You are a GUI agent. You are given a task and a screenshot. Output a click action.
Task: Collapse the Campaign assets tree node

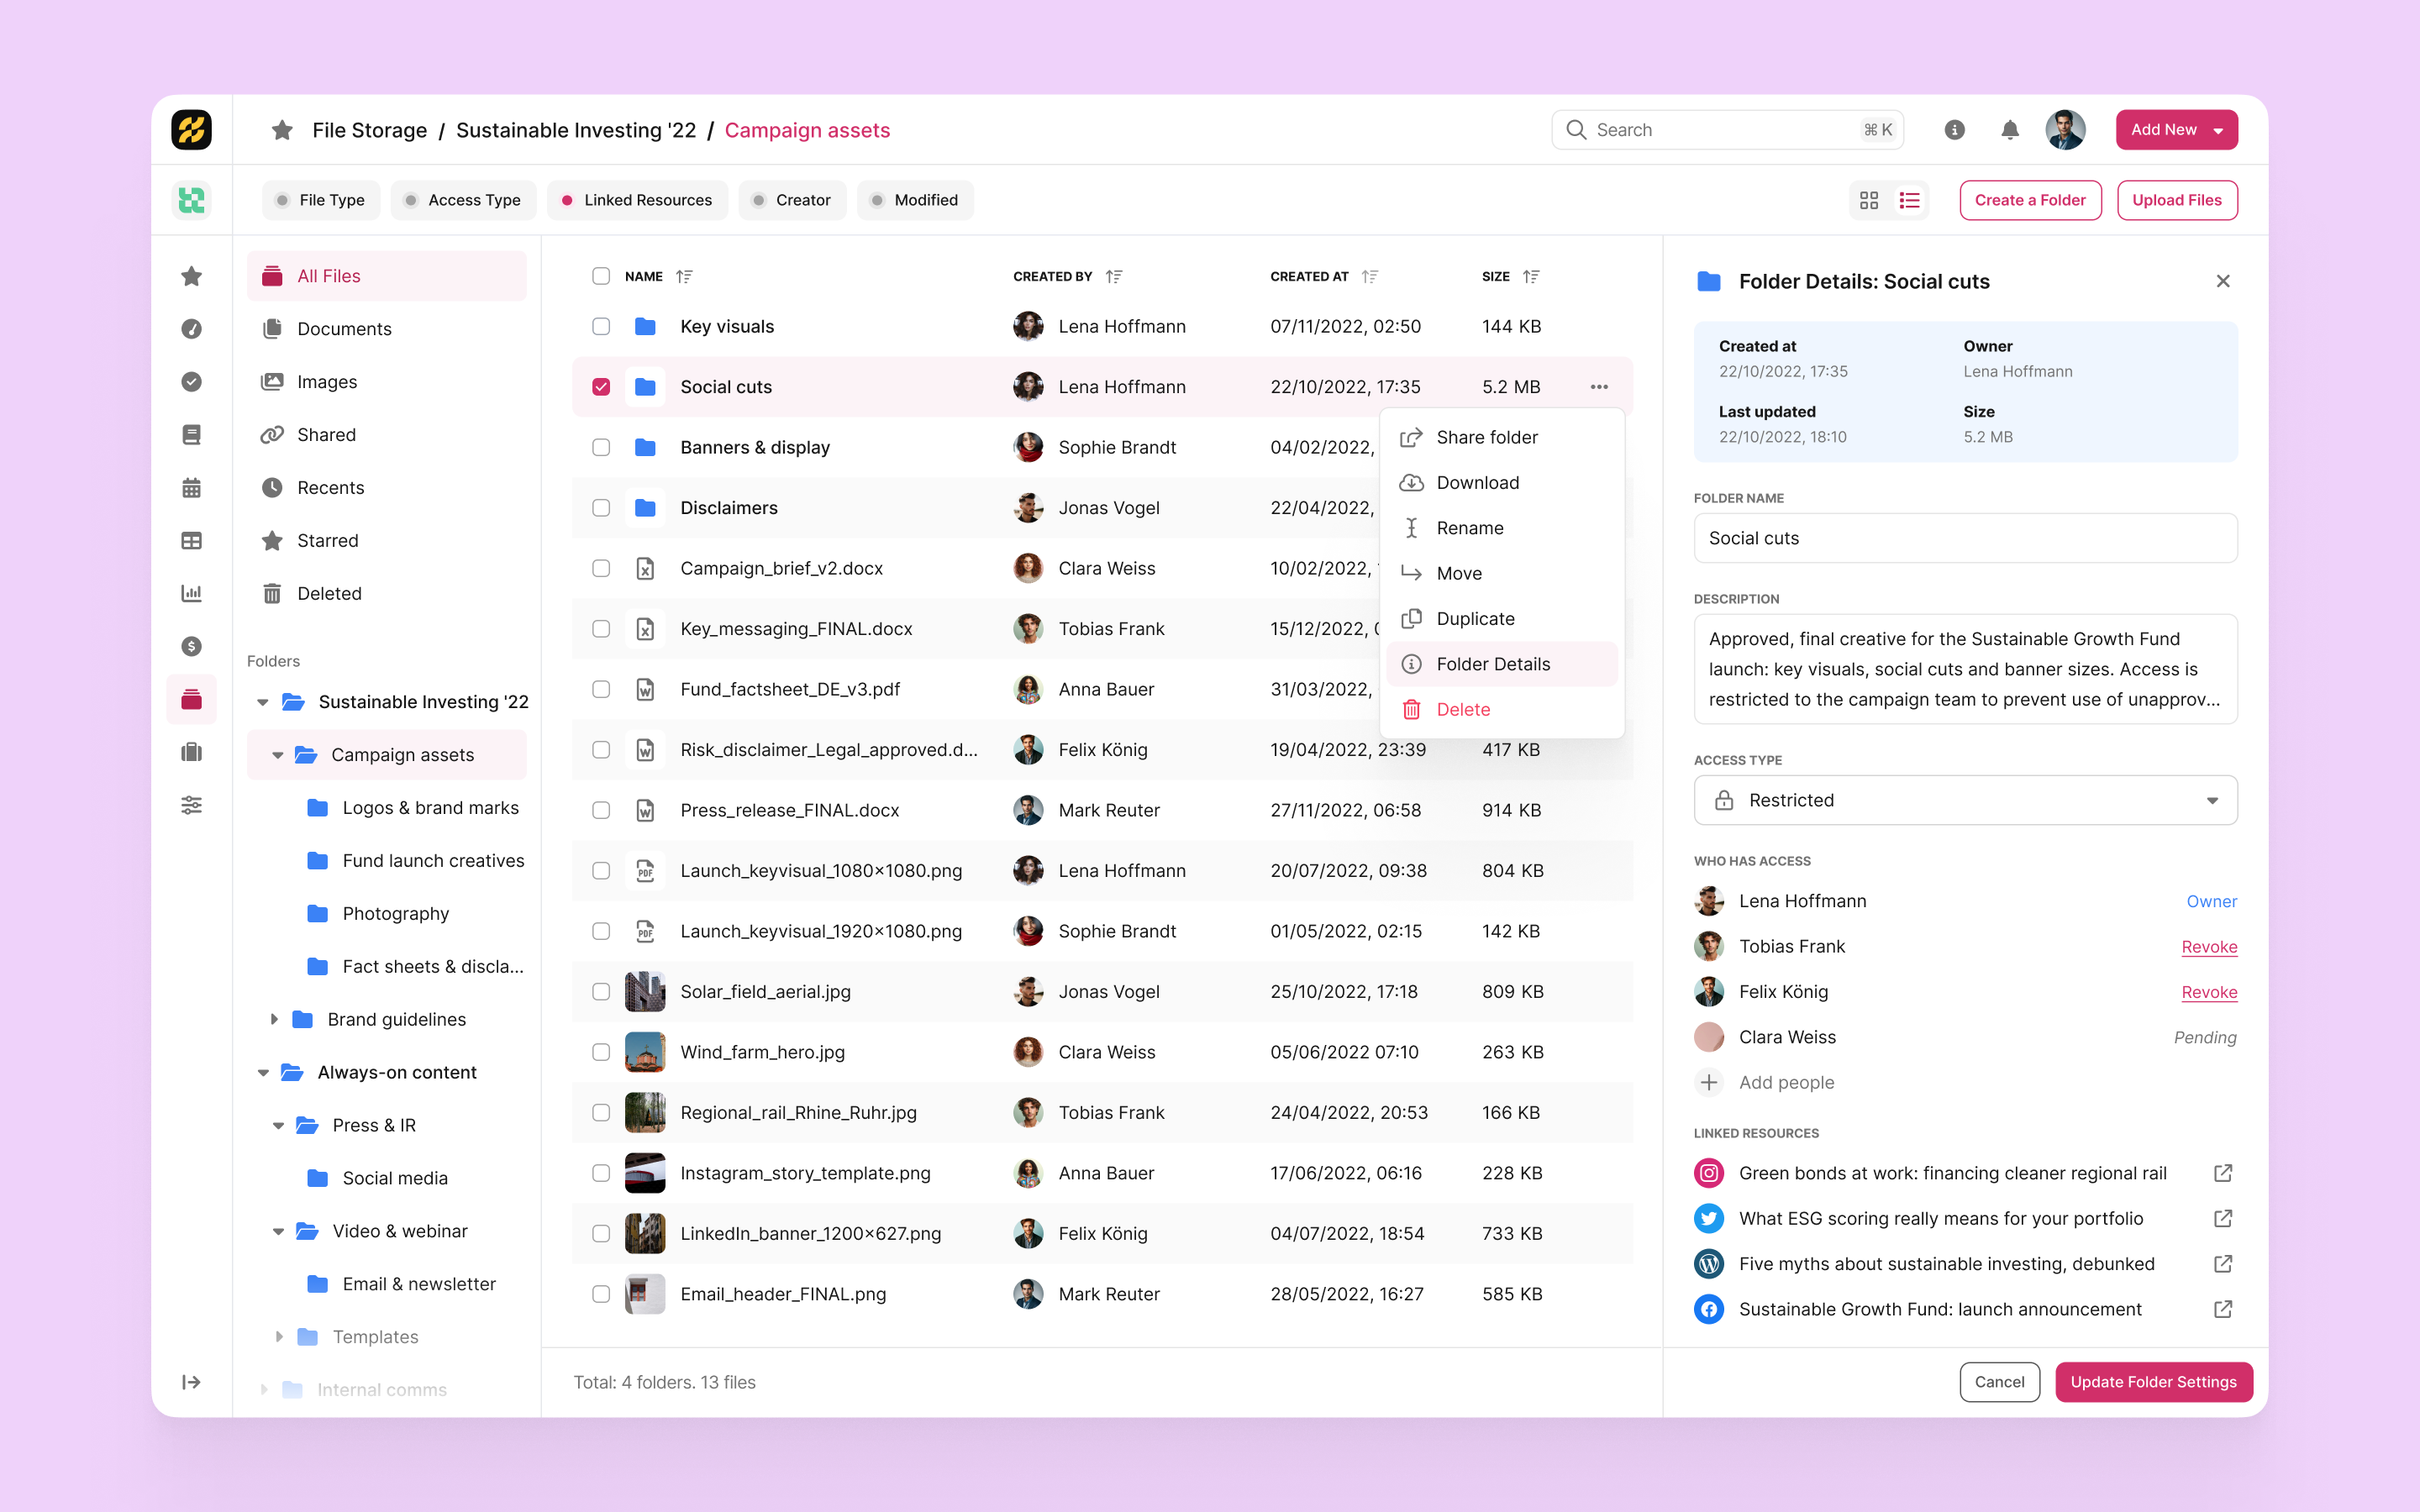(277, 755)
